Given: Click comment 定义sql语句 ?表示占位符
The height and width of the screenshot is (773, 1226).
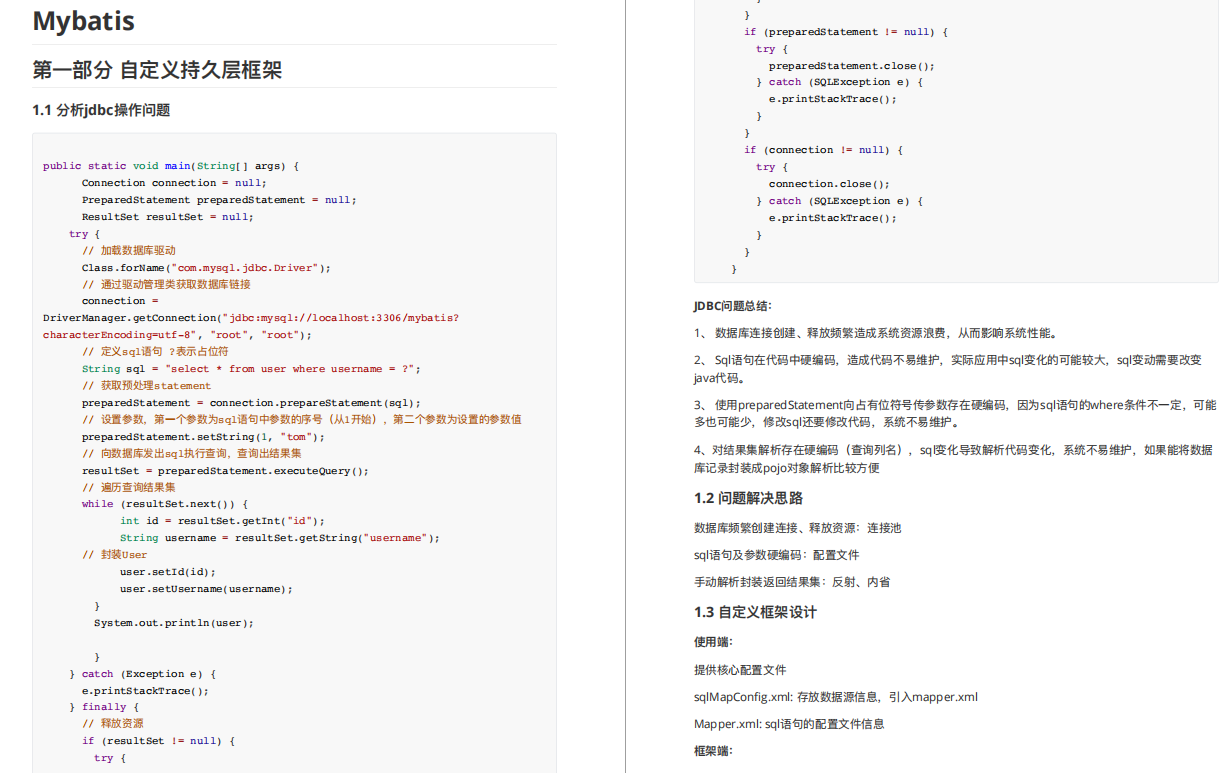Looking at the screenshot, I should [x=155, y=352].
